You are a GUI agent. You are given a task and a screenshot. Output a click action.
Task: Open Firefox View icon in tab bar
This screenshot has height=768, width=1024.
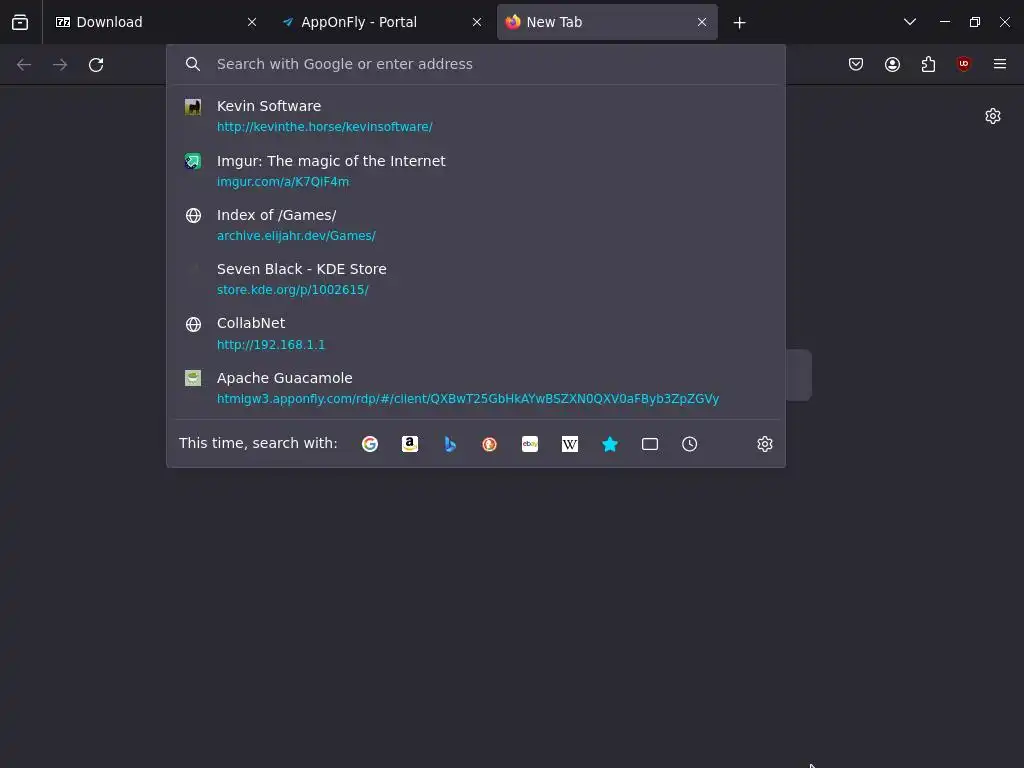pyautogui.click(x=20, y=22)
